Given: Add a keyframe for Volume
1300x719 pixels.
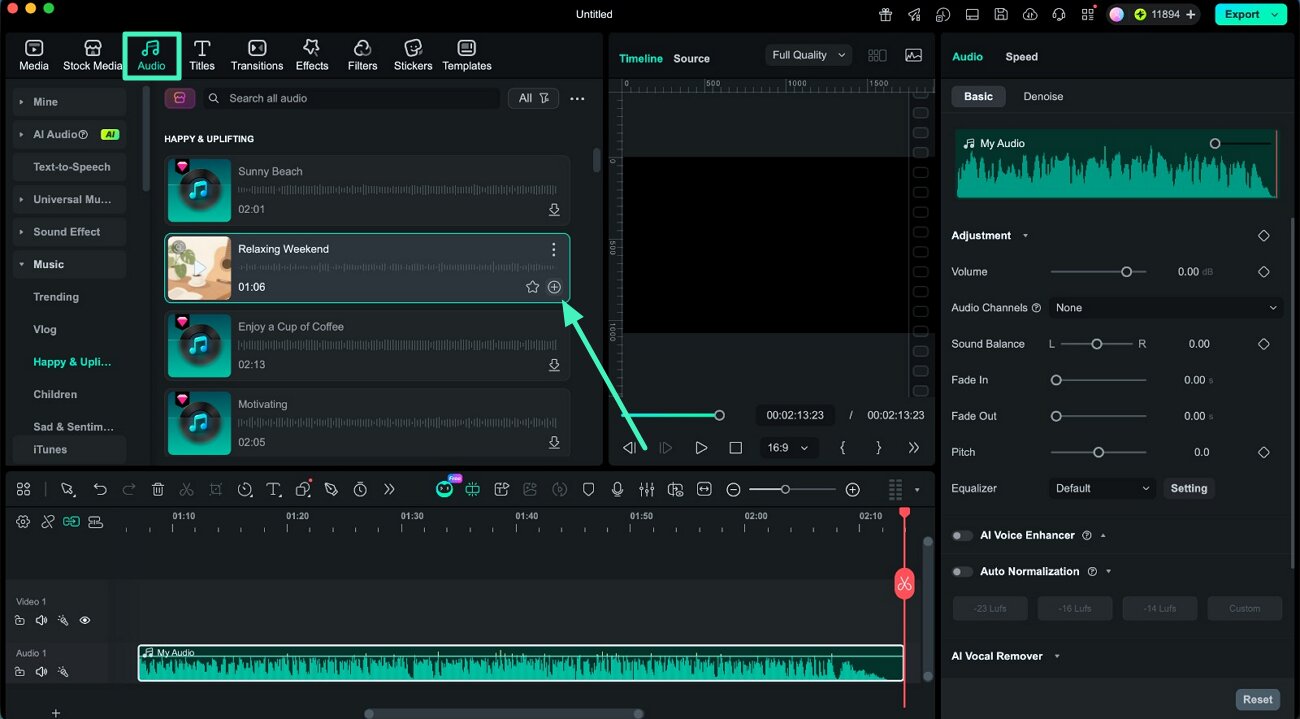Looking at the screenshot, I should pyautogui.click(x=1263, y=272).
